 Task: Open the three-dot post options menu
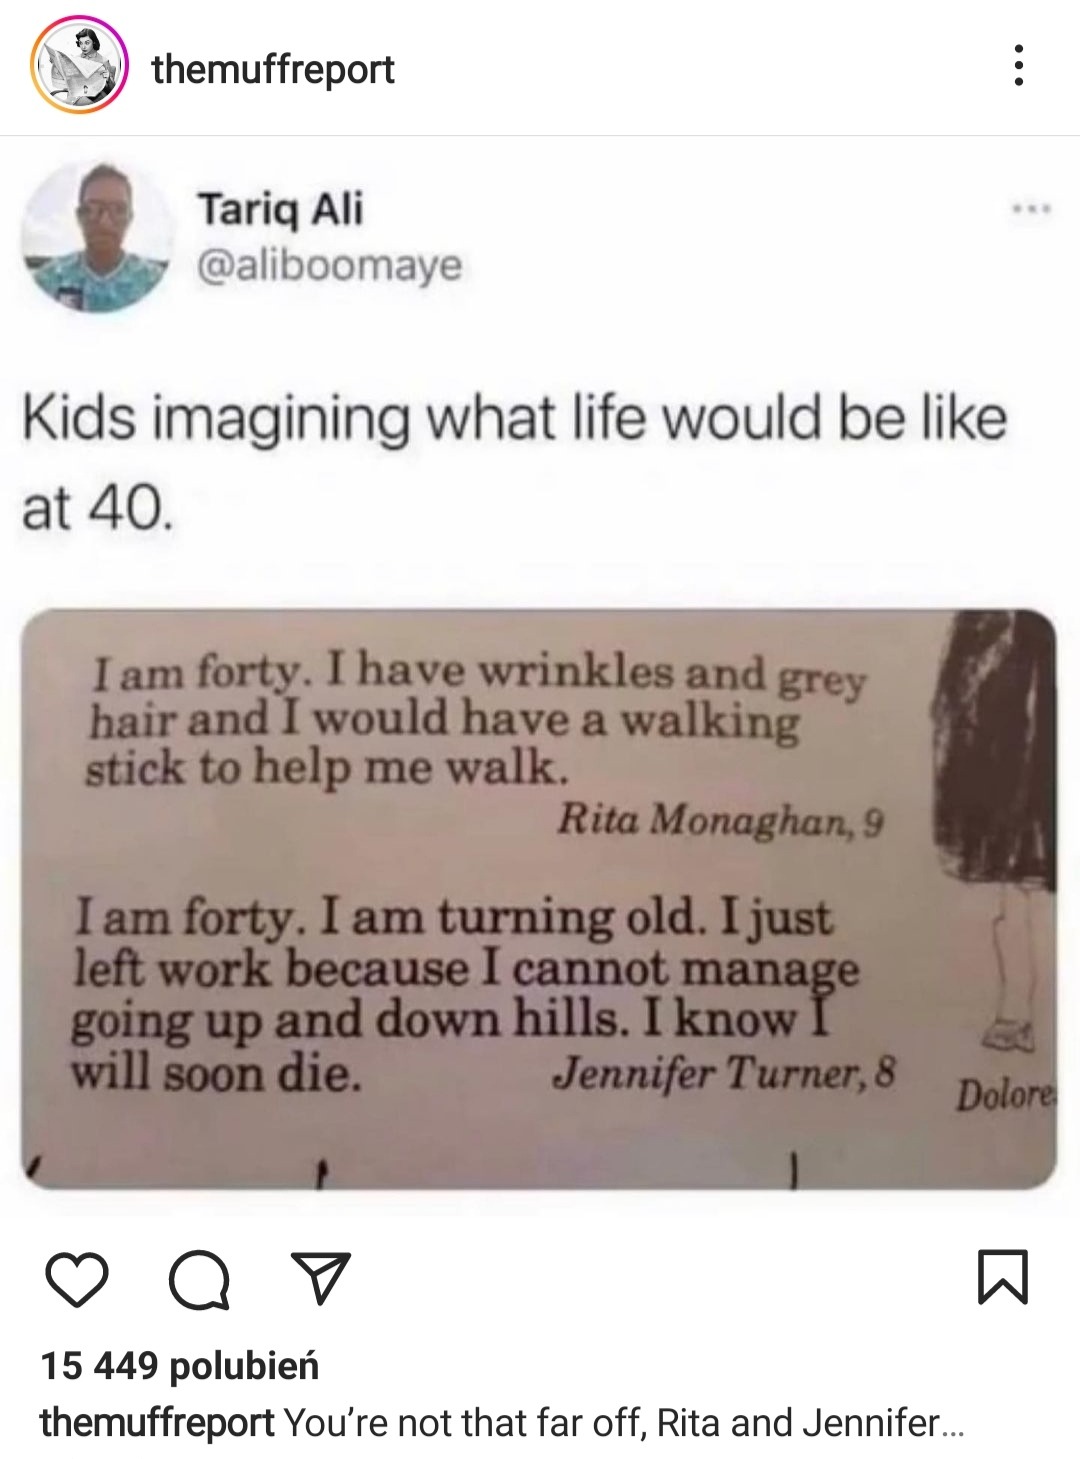[1018, 67]
